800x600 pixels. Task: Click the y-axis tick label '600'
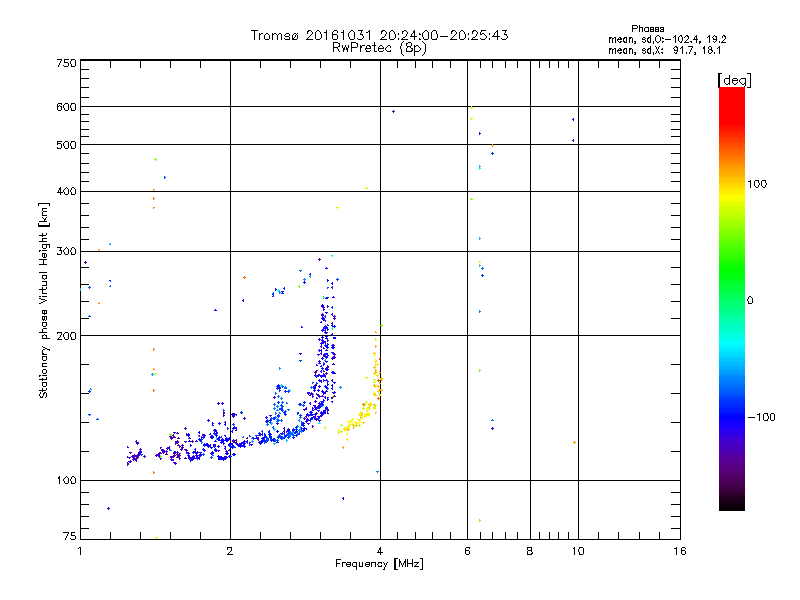pyautogui.click(x=67, y=107)
